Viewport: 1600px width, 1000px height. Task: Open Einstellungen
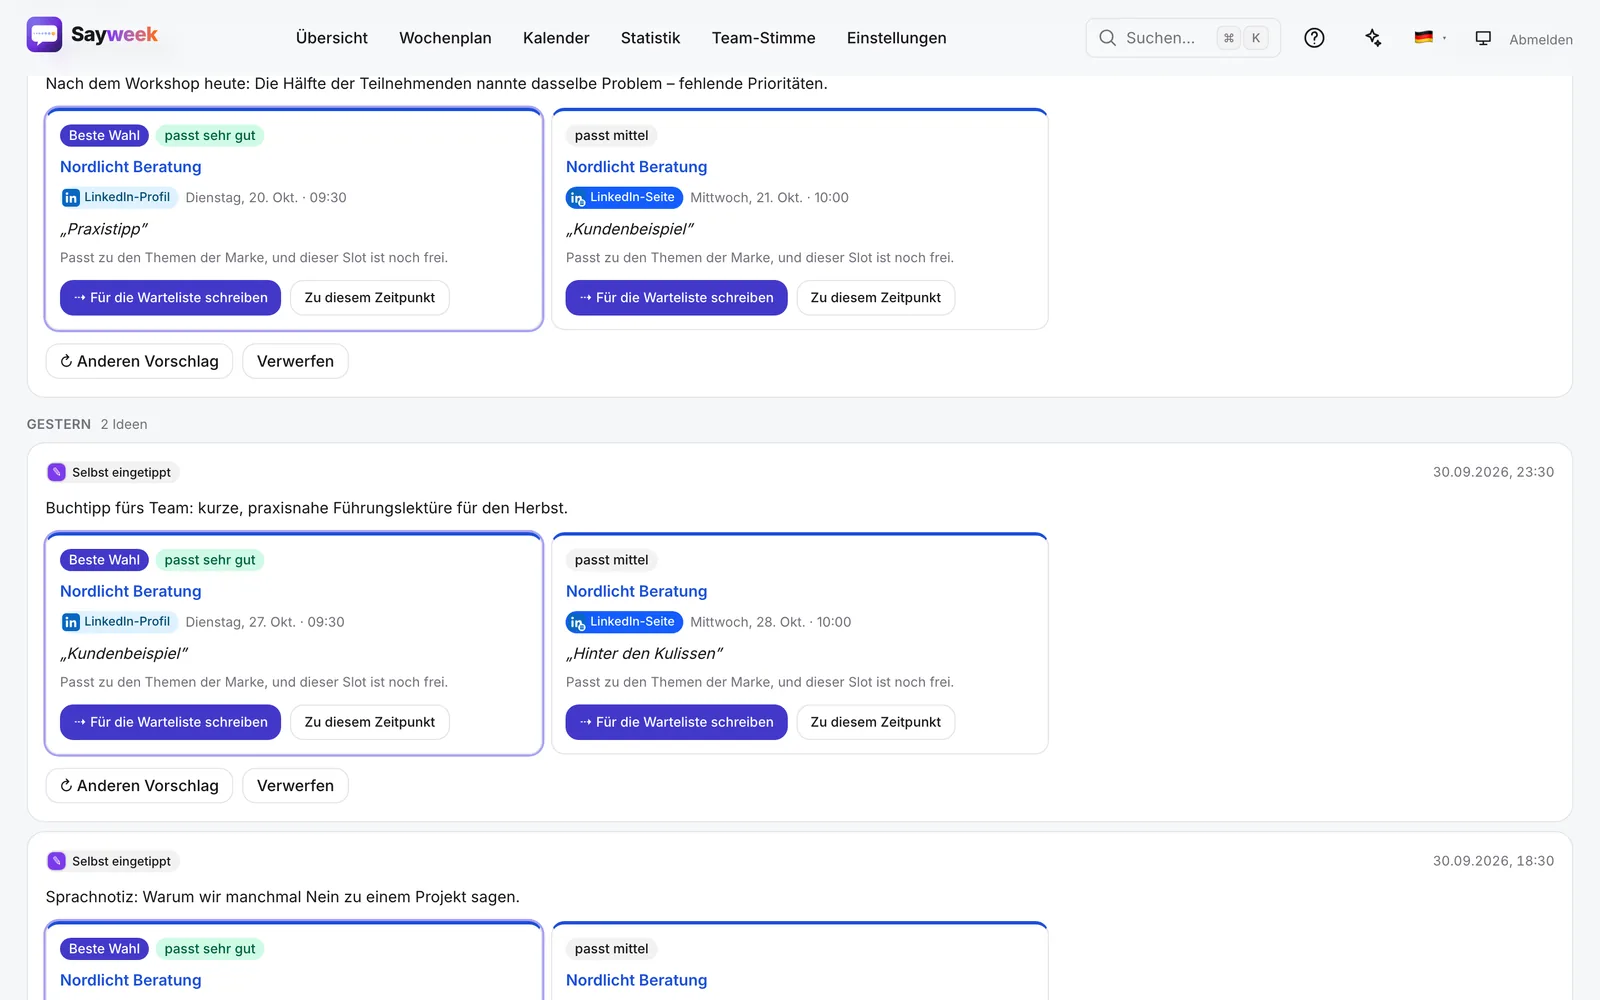[x=896, y=38]
